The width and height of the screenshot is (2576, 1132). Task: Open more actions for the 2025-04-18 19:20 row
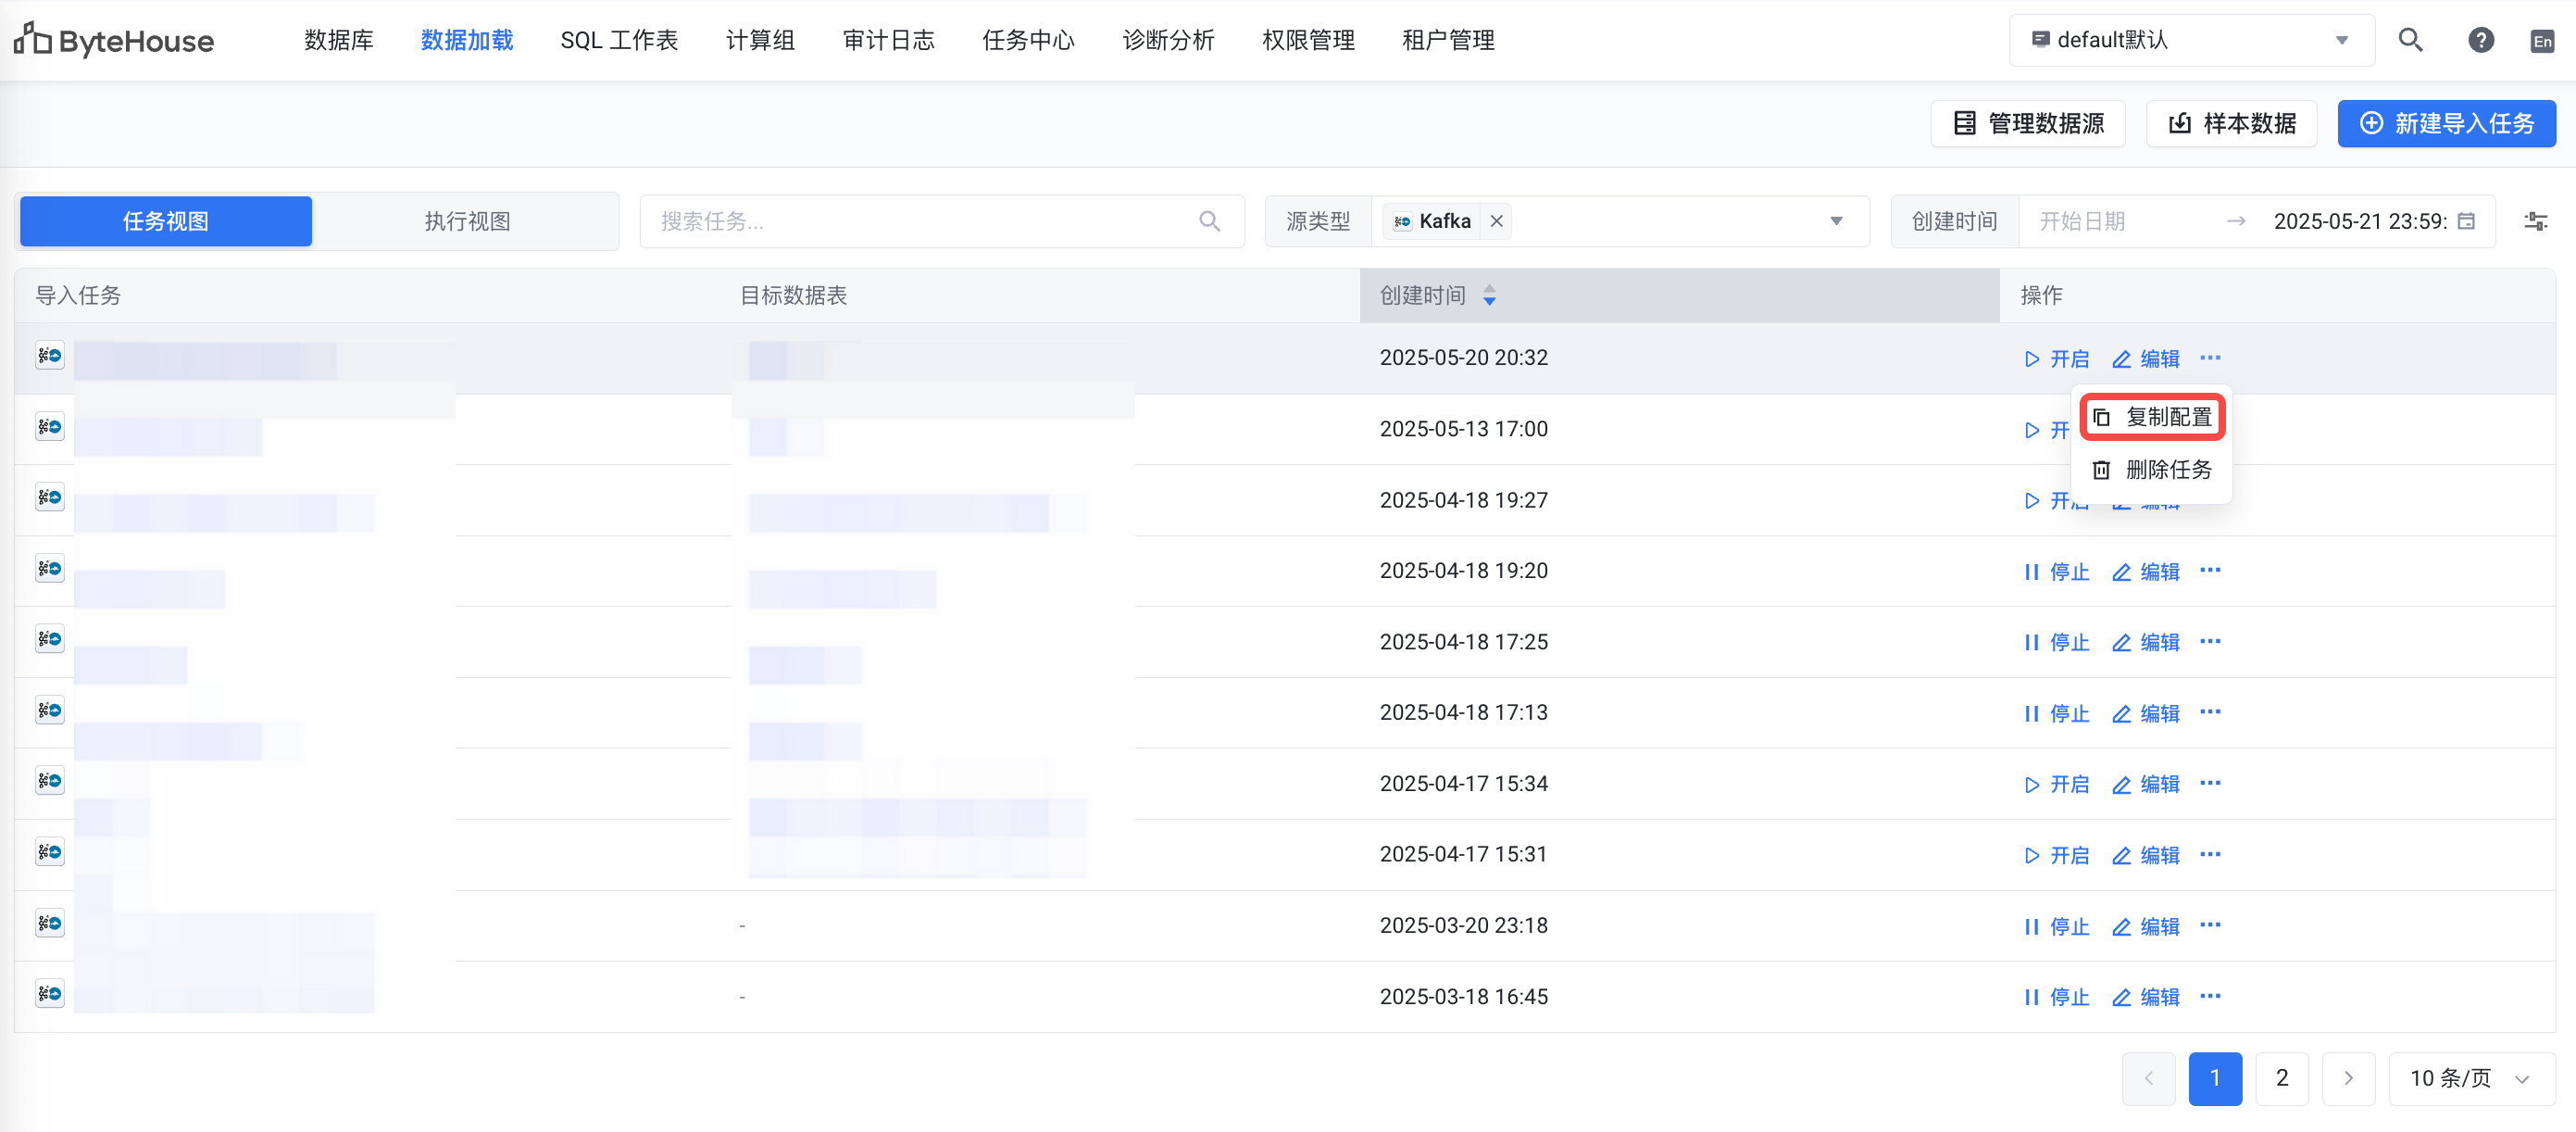pos(2210,570)
